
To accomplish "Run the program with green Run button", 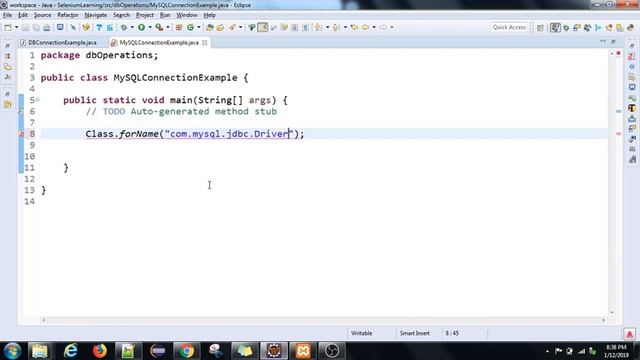I will click(141, 27).
